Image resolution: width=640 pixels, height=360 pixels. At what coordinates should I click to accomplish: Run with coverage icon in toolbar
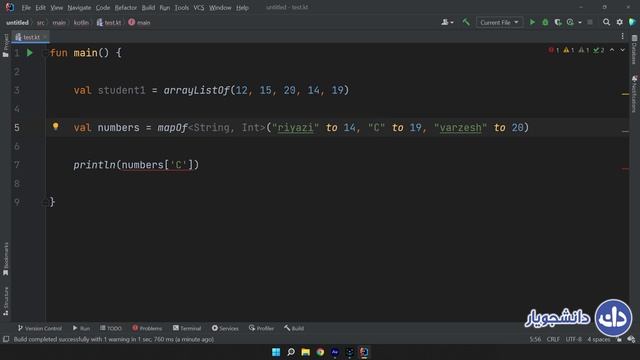click(x=558, y=22)
